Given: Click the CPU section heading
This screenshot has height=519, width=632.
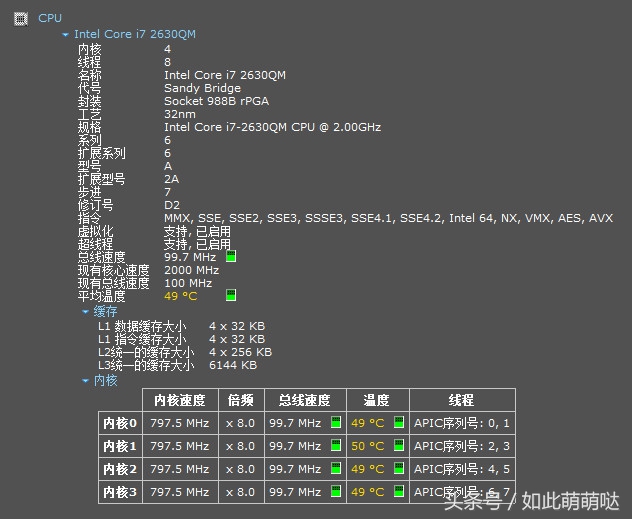Looking at the screenshot, I should pos(50,18).
